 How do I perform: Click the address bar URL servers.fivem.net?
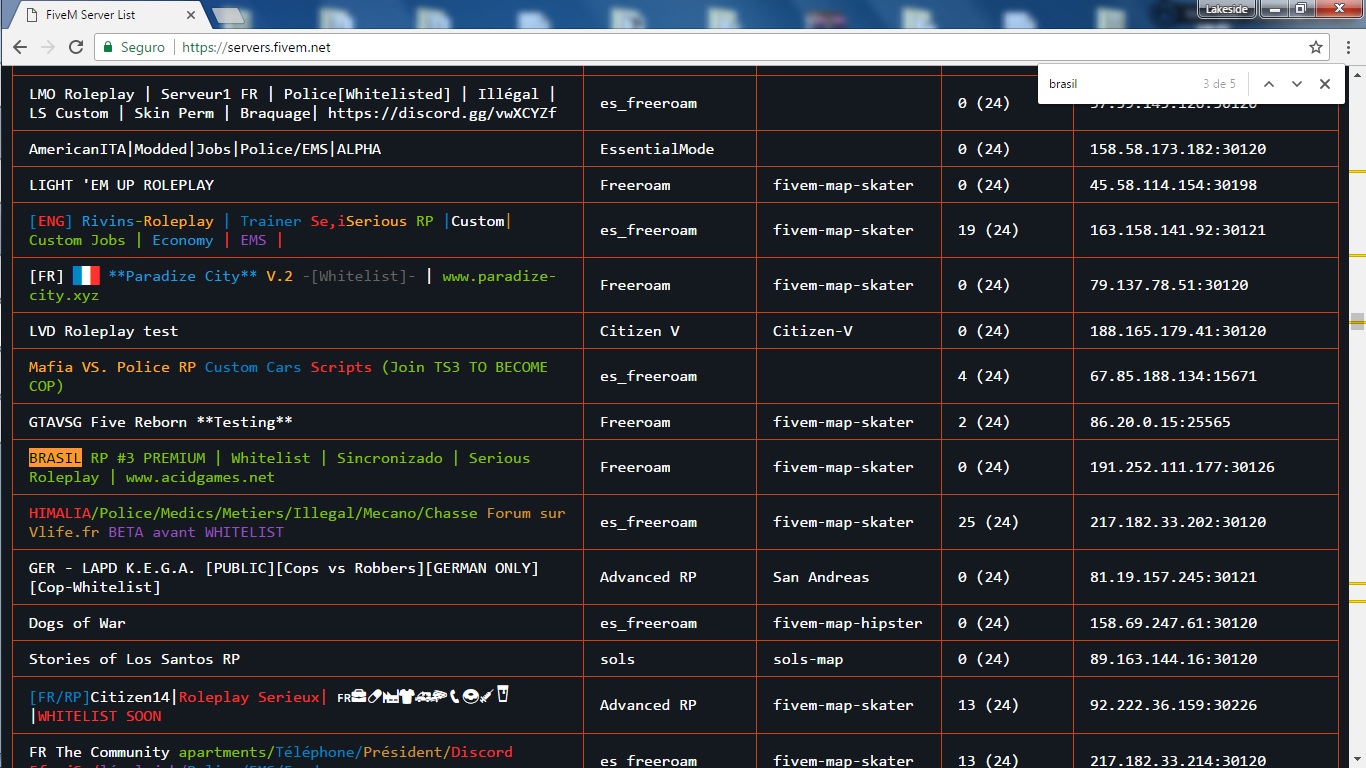[x=257, y=47]
